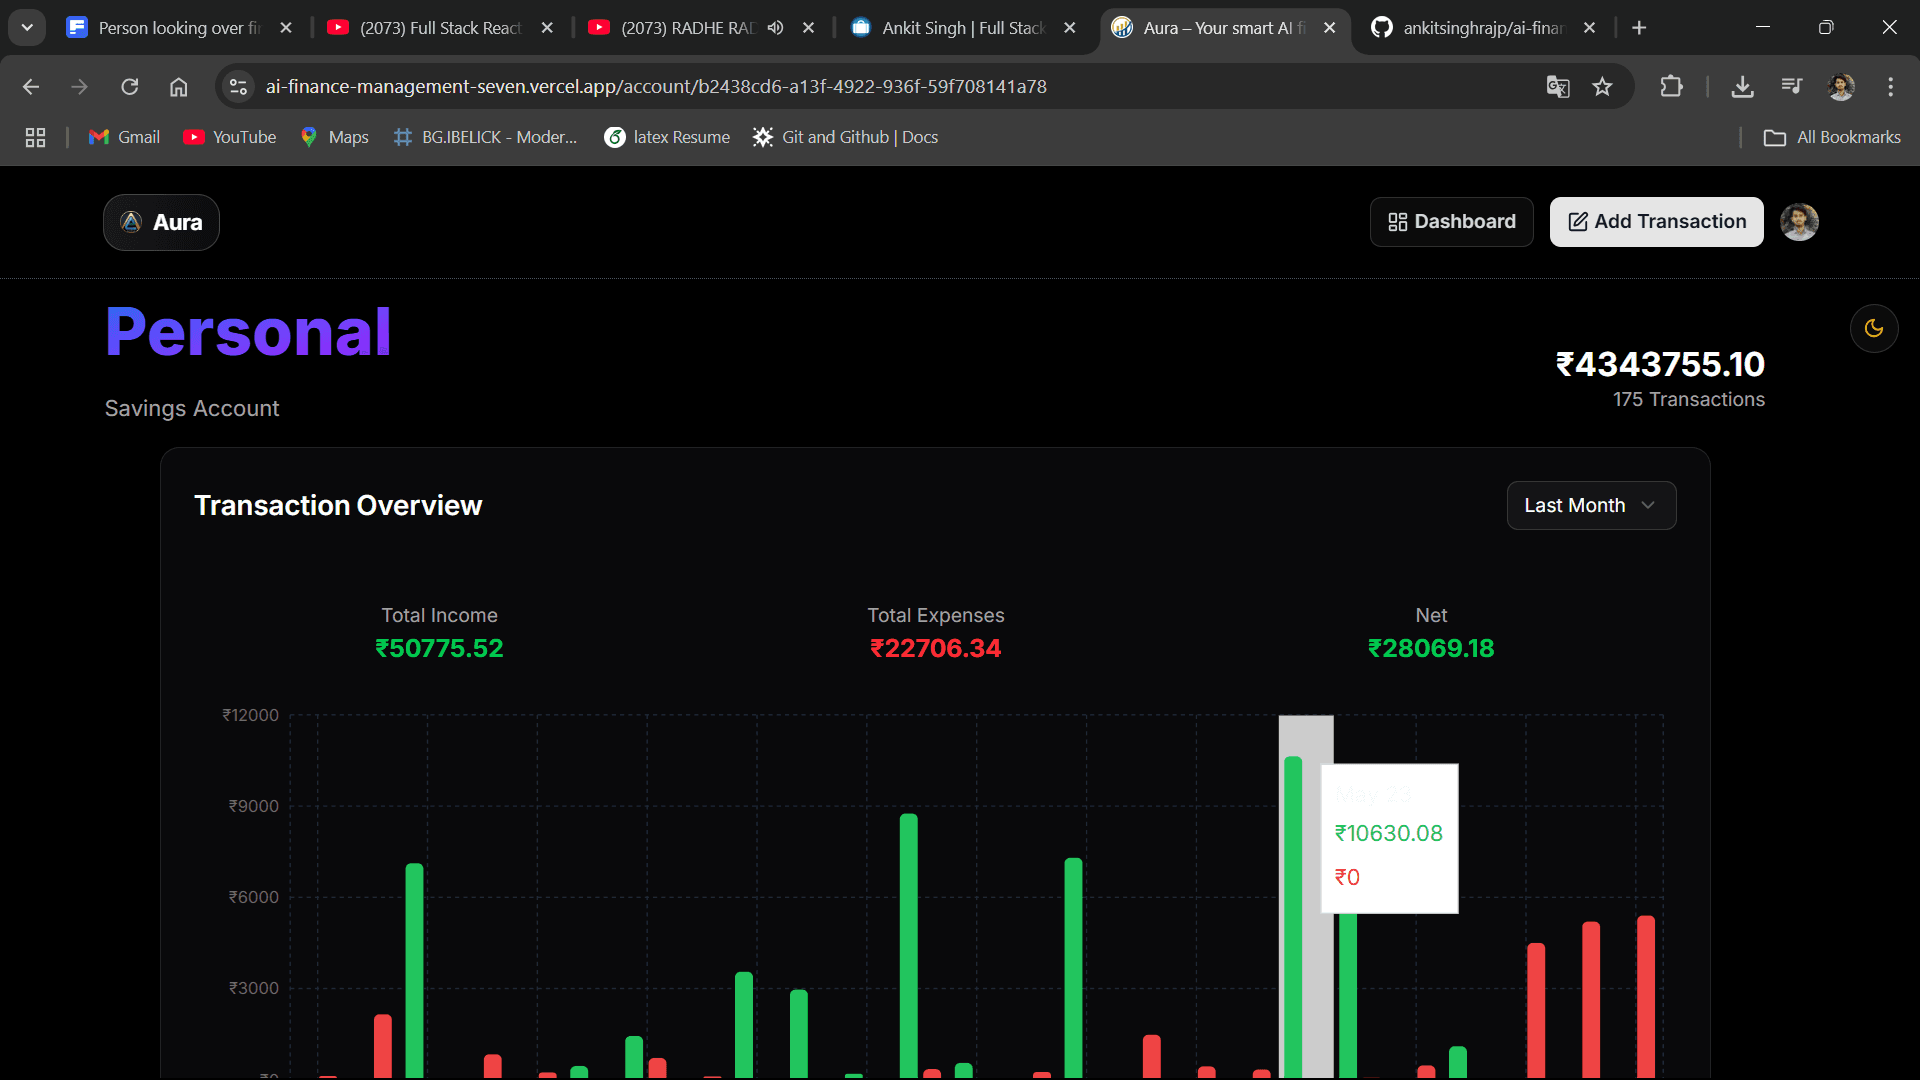Viewport: 1920px width, 1080px height.
Task: Open the Chrome Downloads icon
Action: coord(1742,87)
